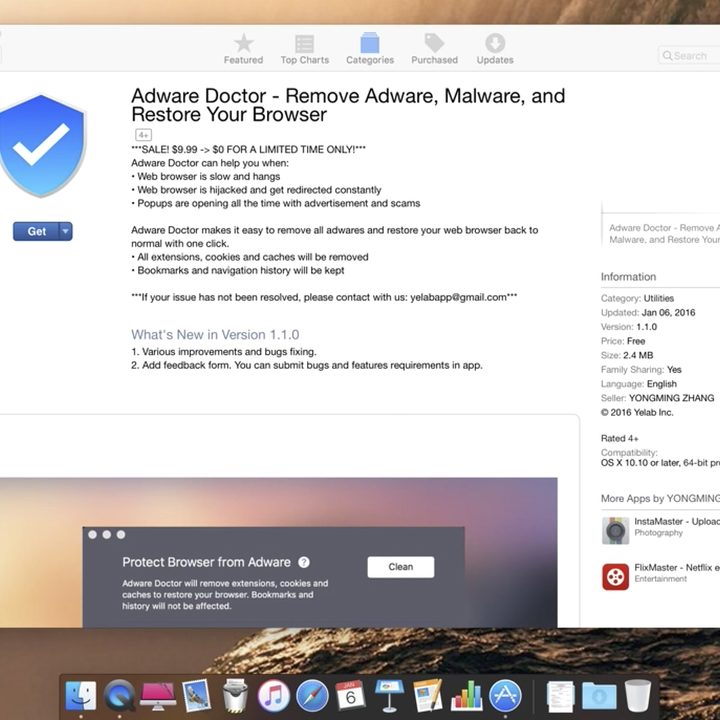Open the FlixMaster app icon

[x=615, y=577]
